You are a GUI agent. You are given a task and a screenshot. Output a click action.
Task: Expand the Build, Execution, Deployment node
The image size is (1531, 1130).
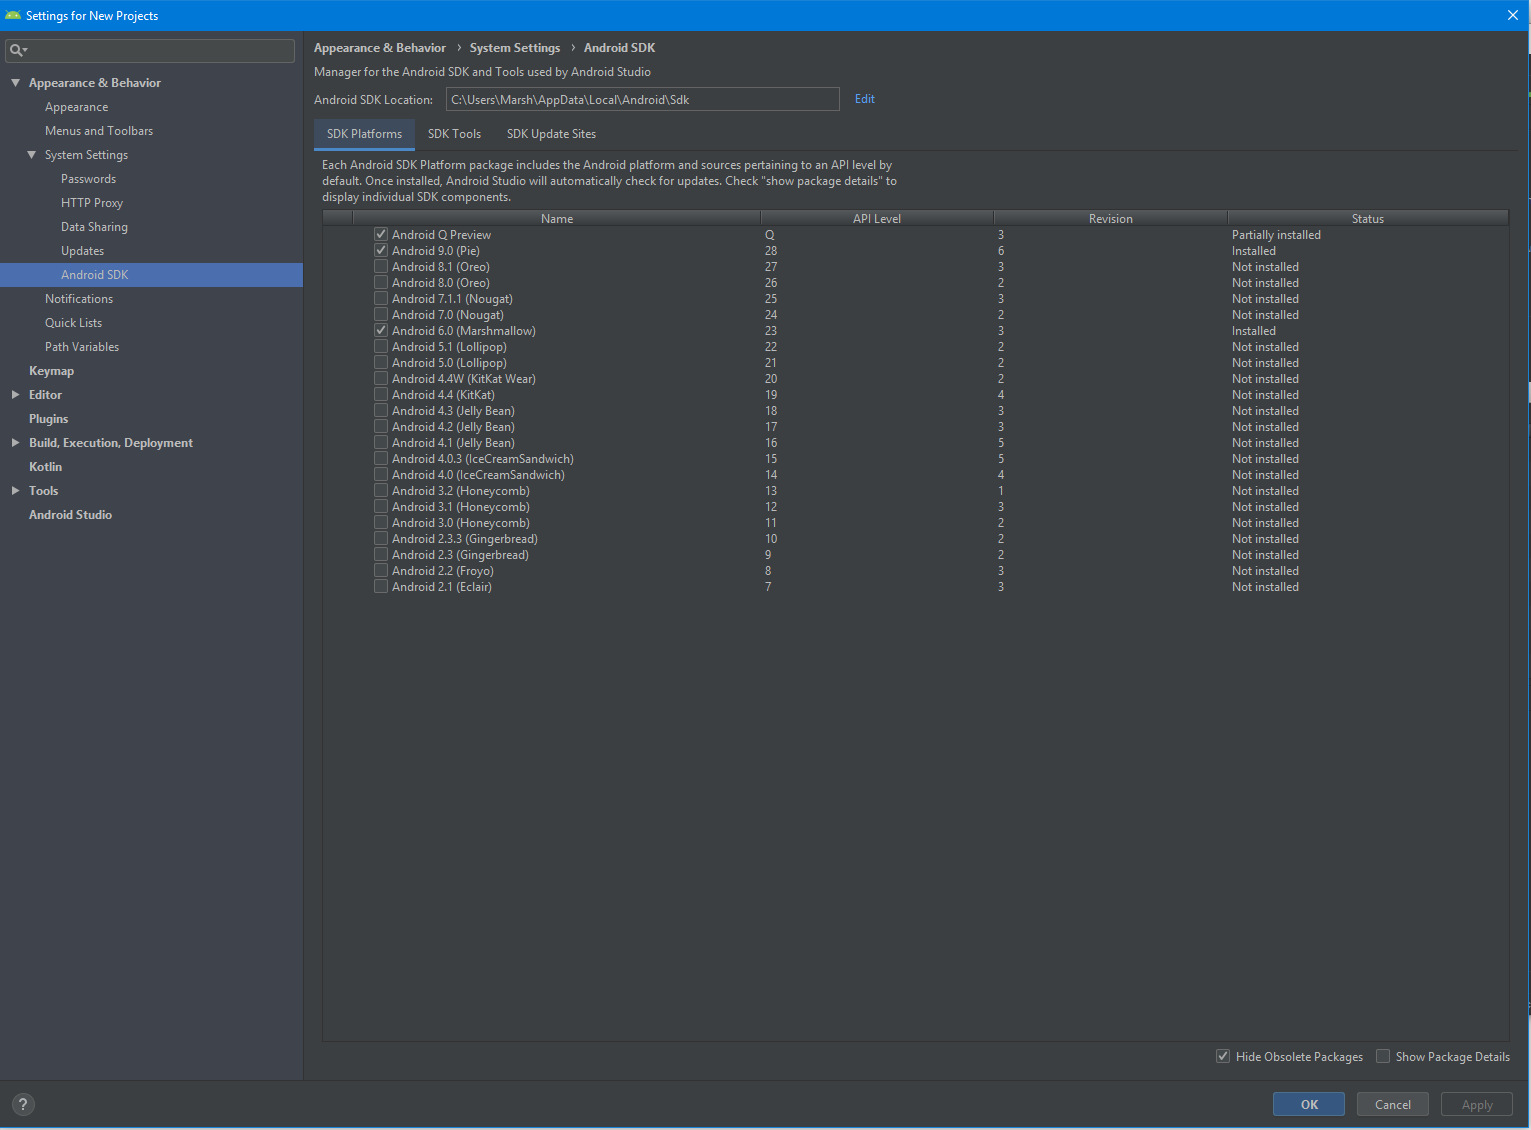click(15, 443)
